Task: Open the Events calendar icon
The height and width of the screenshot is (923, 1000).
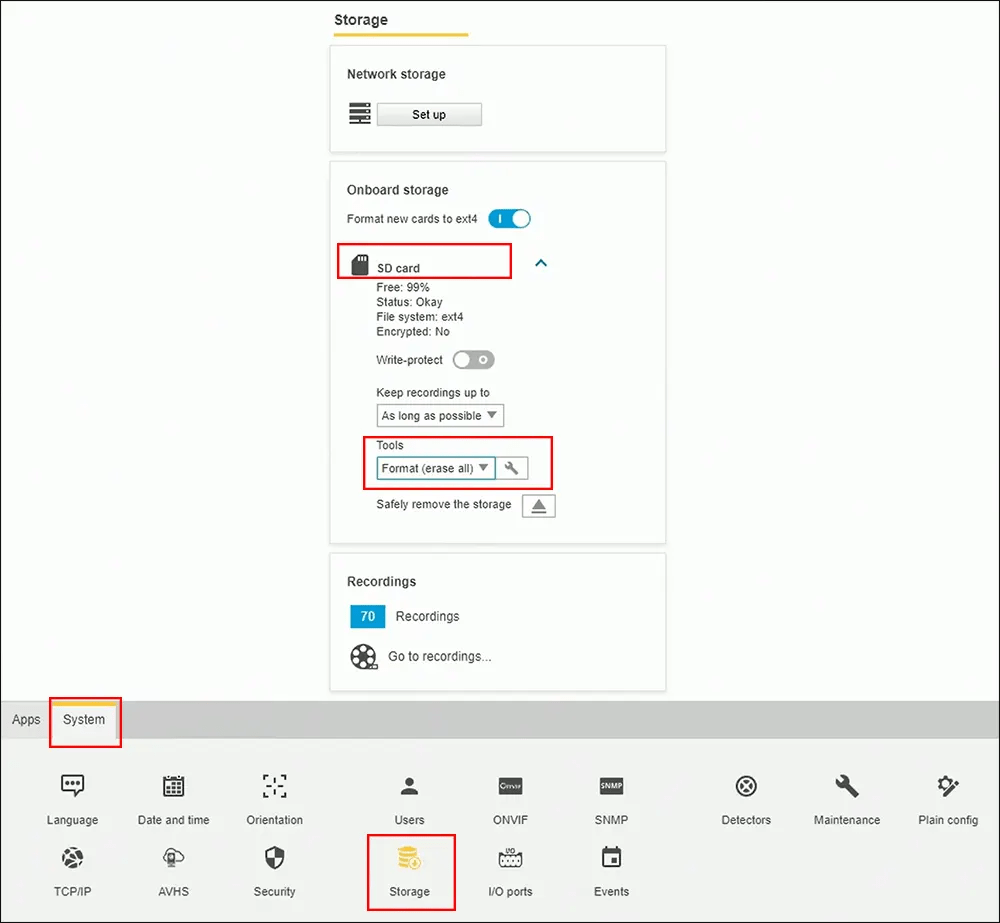Action: coord(611,858)
